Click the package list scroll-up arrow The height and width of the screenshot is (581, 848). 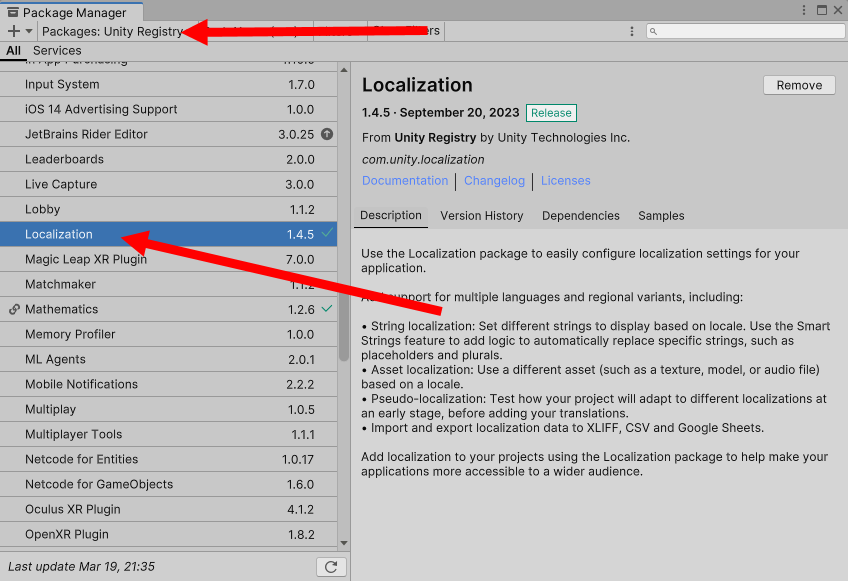point(344,70)
